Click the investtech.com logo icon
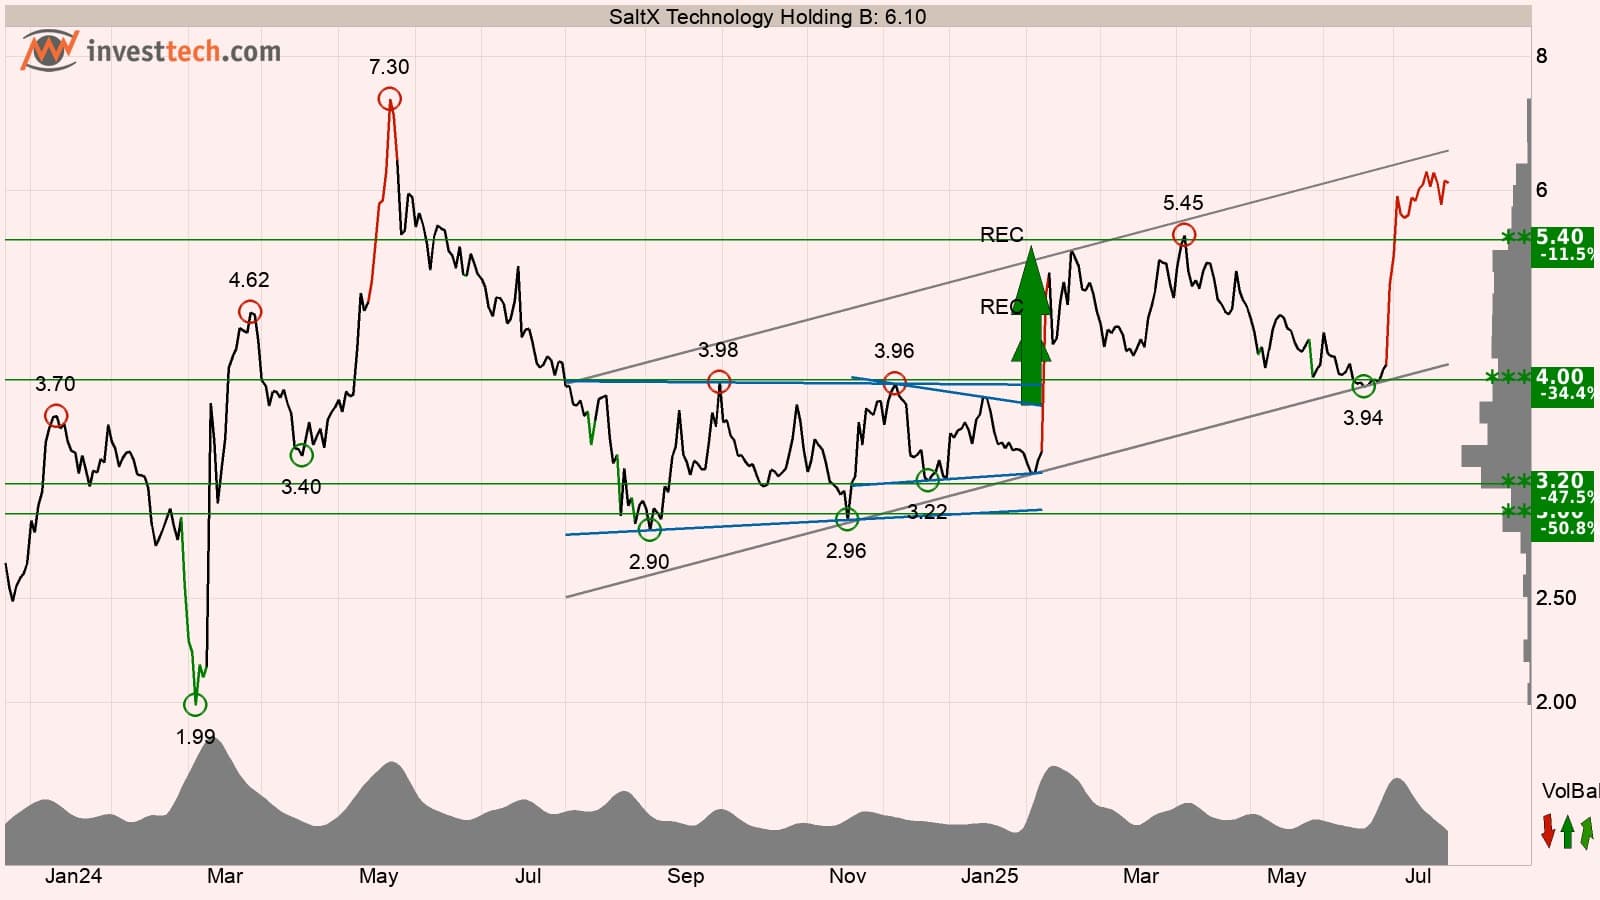The width and height of the screenshot is (1600, 900). 50,50
